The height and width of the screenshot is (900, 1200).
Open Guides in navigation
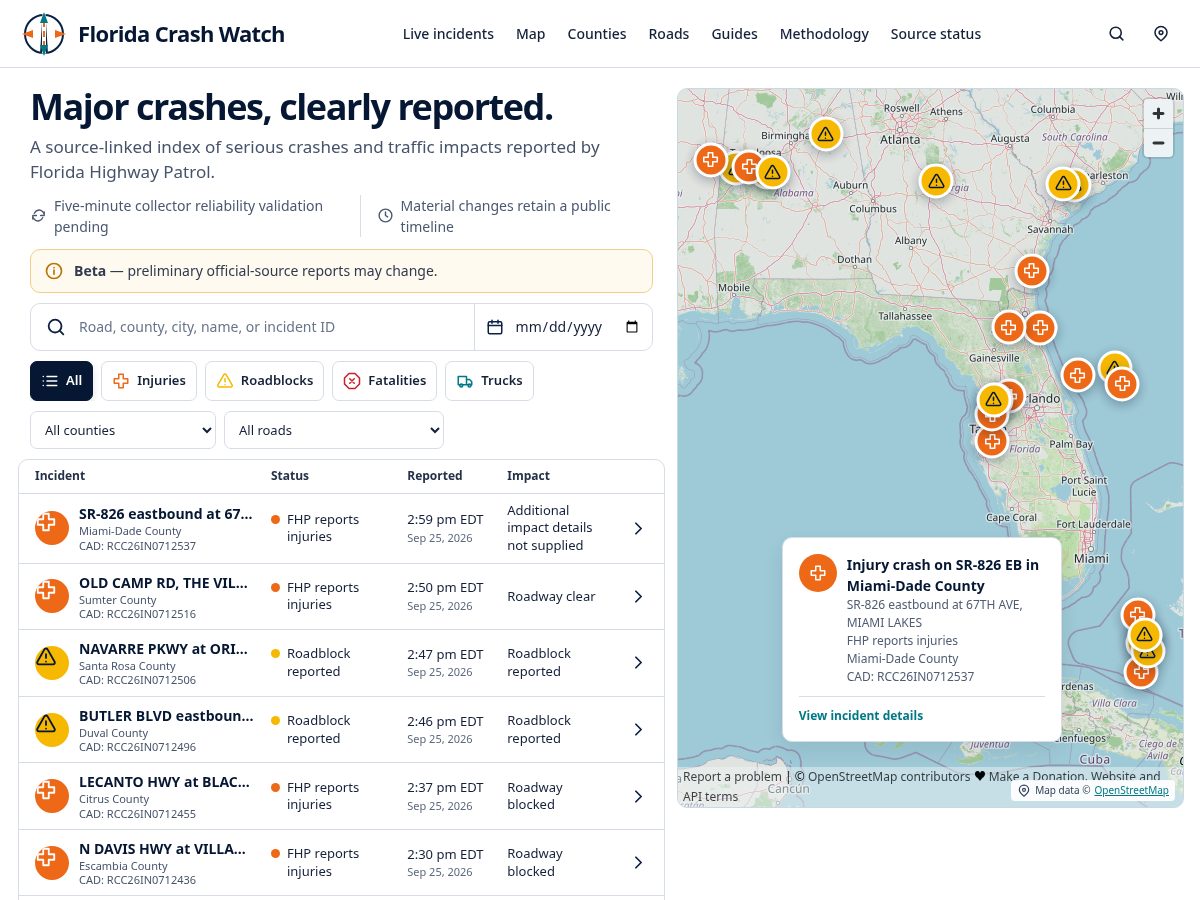click(734, 34)
